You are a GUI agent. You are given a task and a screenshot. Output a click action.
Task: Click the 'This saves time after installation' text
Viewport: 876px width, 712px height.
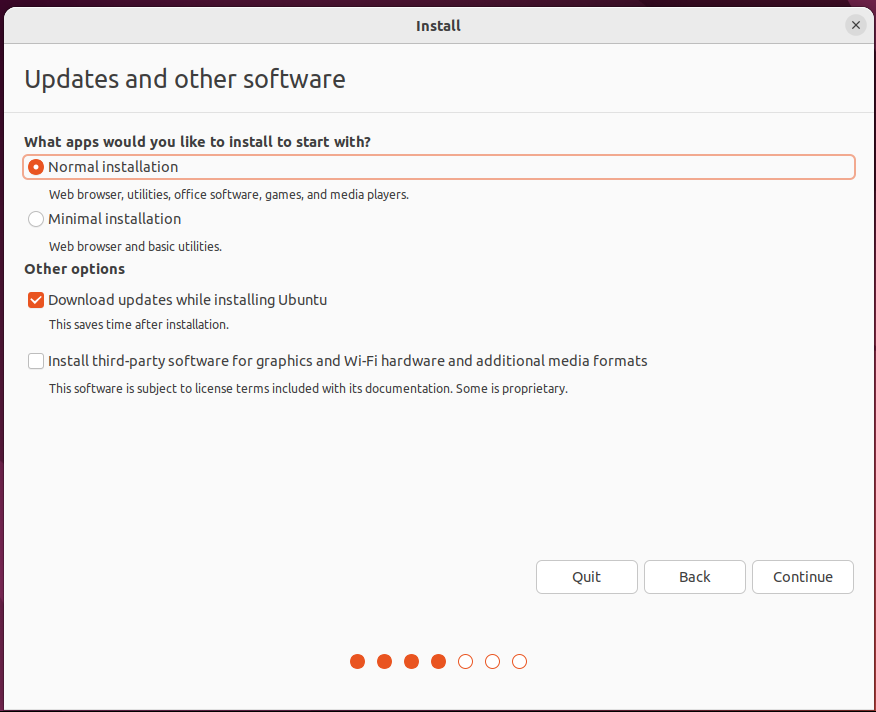tap(139, 325)
